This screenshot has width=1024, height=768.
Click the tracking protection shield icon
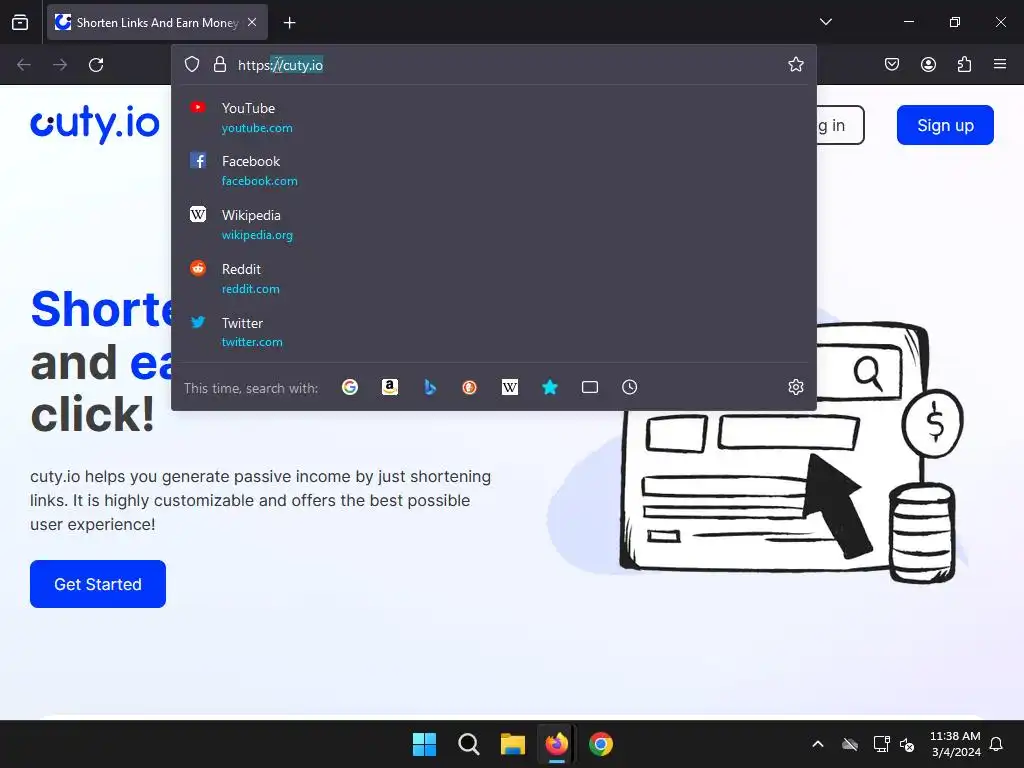click(191, 65)
